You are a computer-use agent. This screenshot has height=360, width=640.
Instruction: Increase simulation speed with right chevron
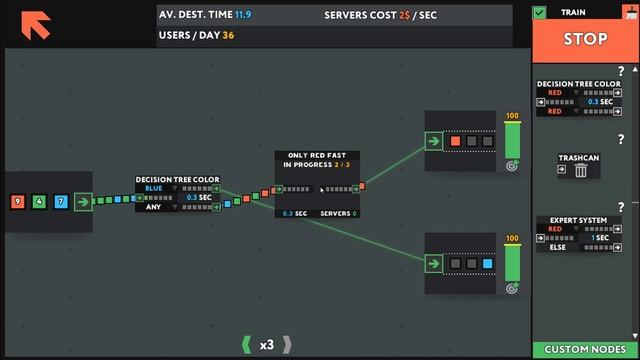pyautogui.click(x=287, y=345)
